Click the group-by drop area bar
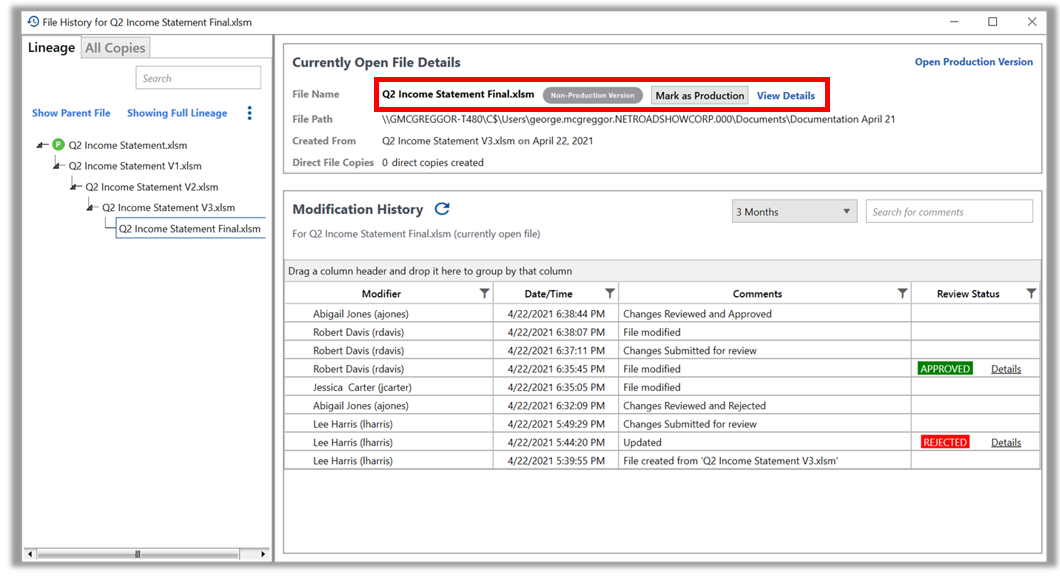This screenshot has width=1060, height=577. coord(662,271)
